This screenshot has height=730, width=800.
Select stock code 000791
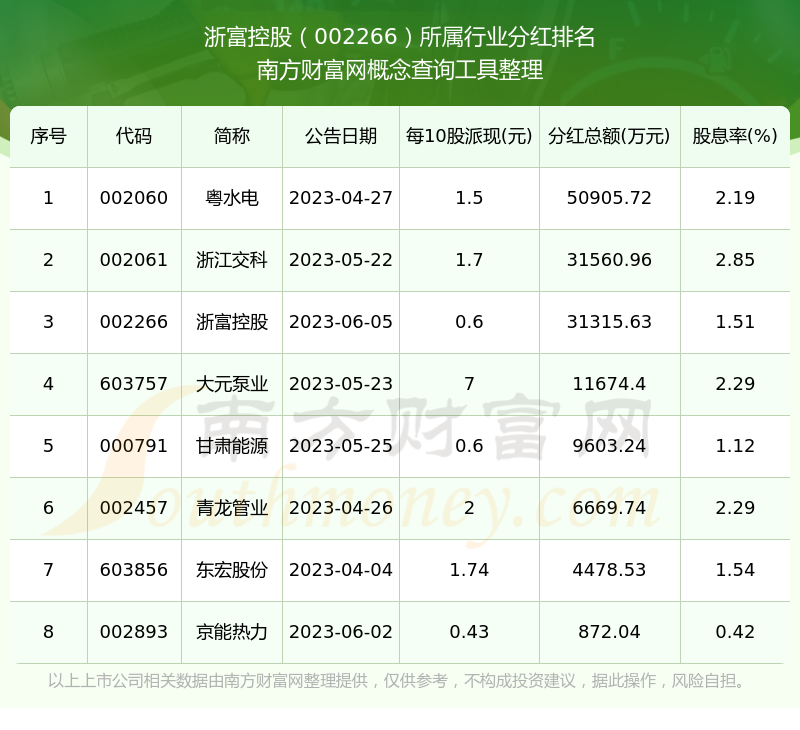click(134, 446)
